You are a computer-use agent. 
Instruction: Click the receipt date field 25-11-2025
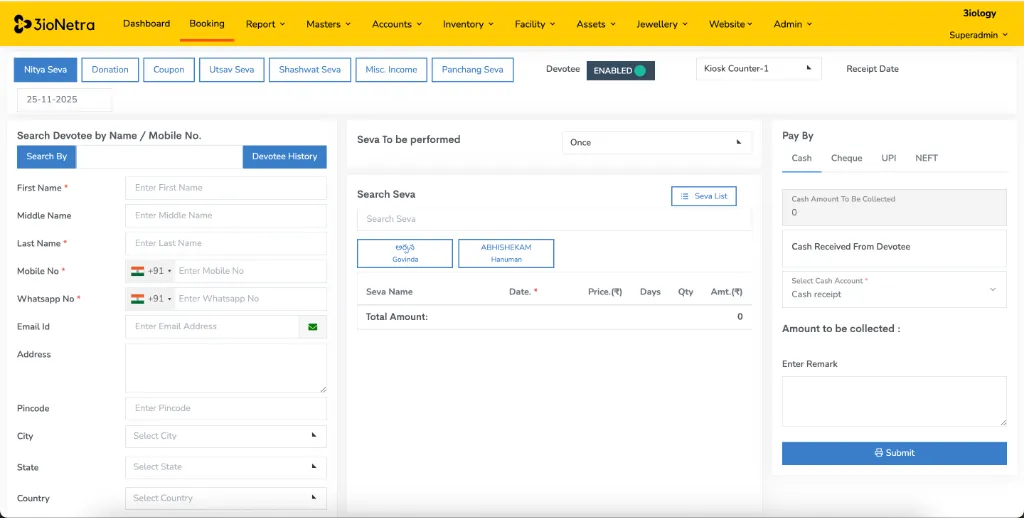(x=64, y=100)
